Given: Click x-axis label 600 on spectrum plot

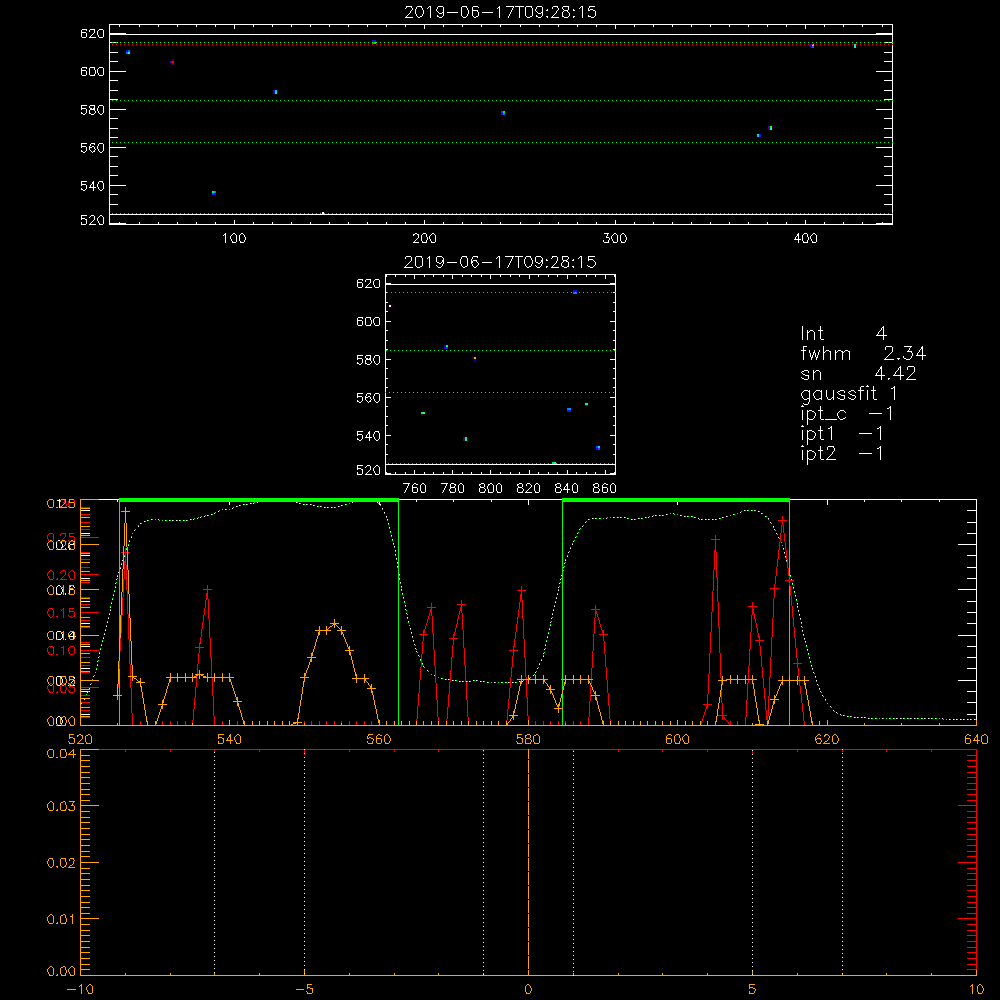Looking at the screenshot, I should pos(677,739).
